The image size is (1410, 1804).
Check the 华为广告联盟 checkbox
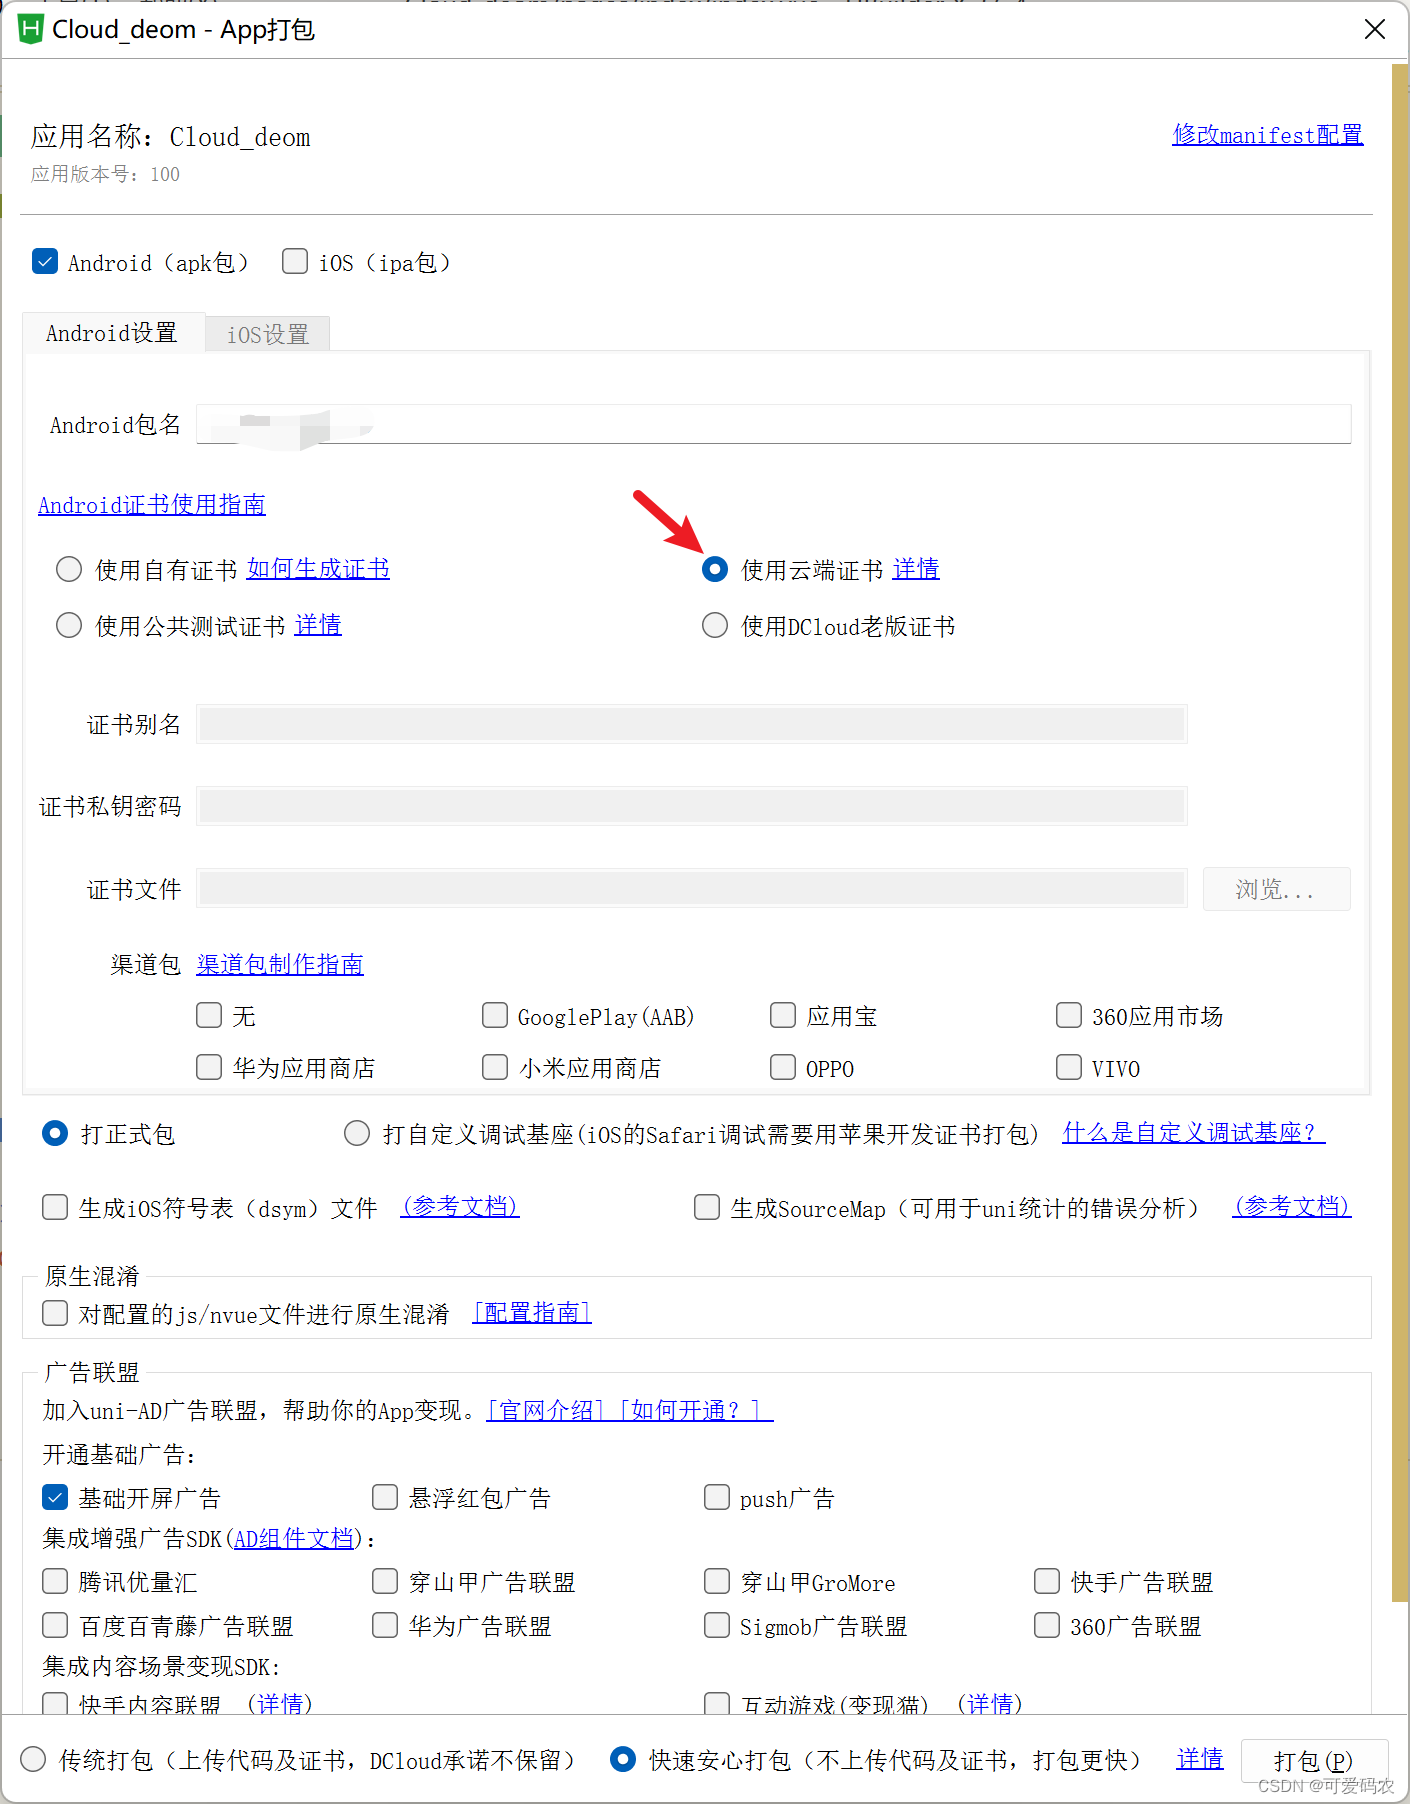(385, 1625)
